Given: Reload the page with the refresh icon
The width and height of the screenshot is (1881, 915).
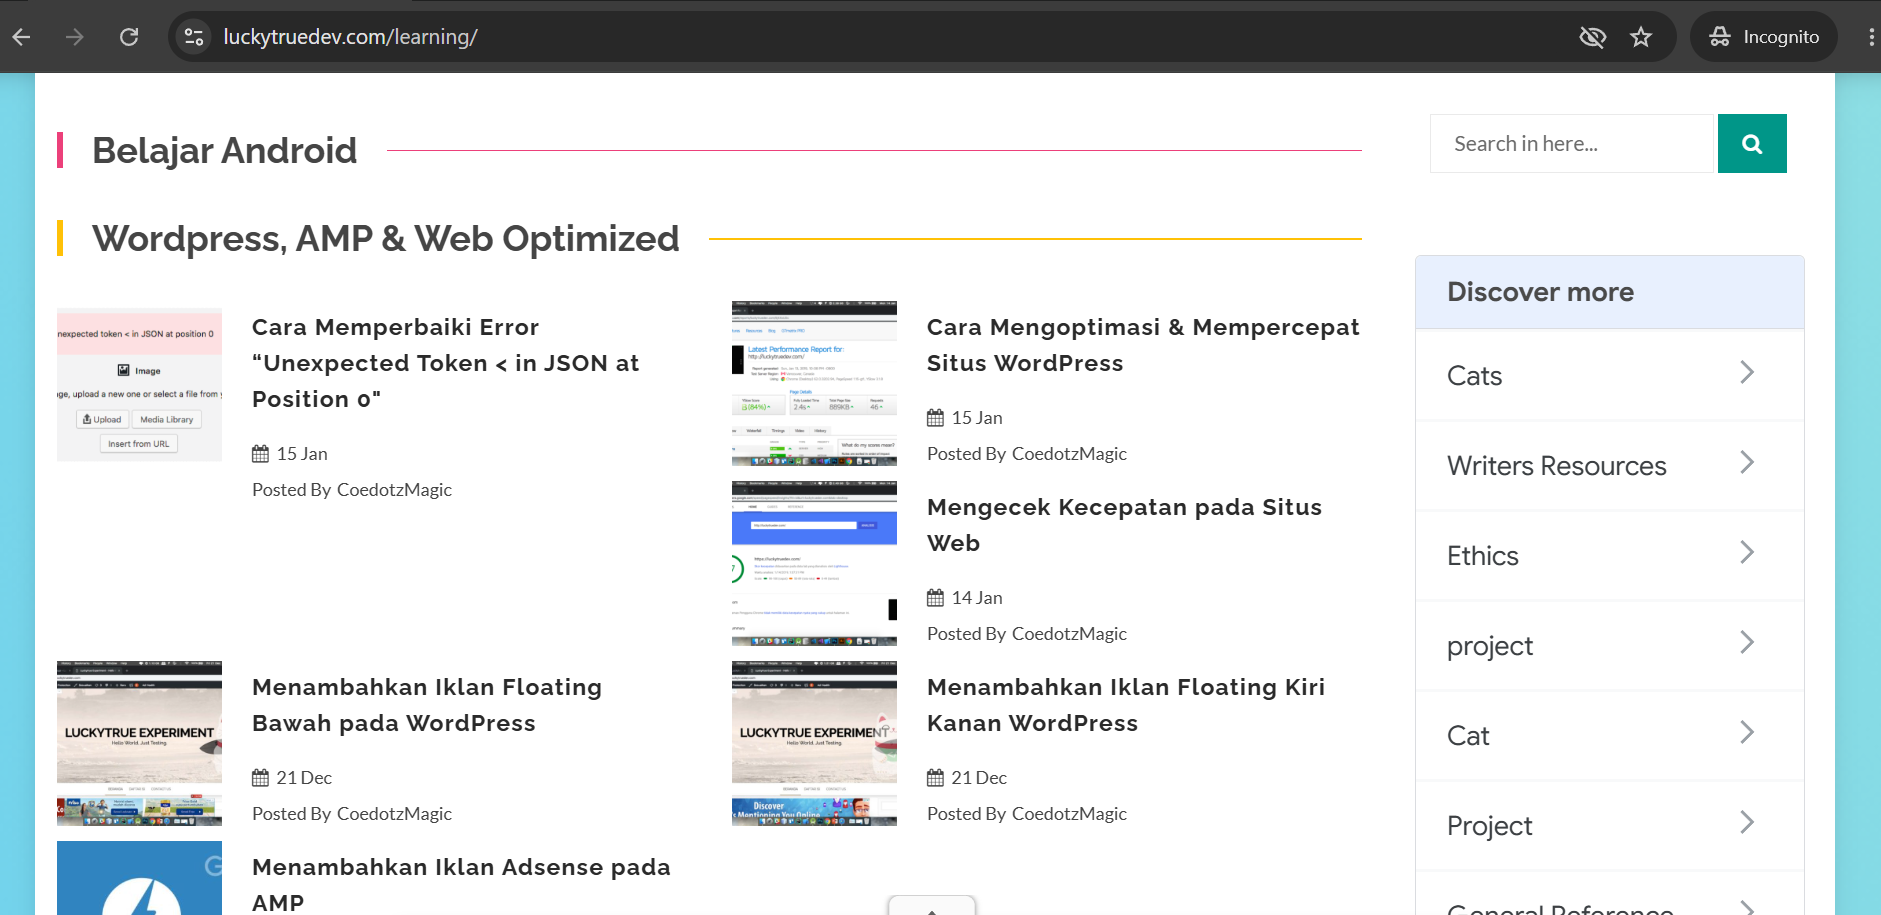Looking at the screenshot, I should 129,37.
